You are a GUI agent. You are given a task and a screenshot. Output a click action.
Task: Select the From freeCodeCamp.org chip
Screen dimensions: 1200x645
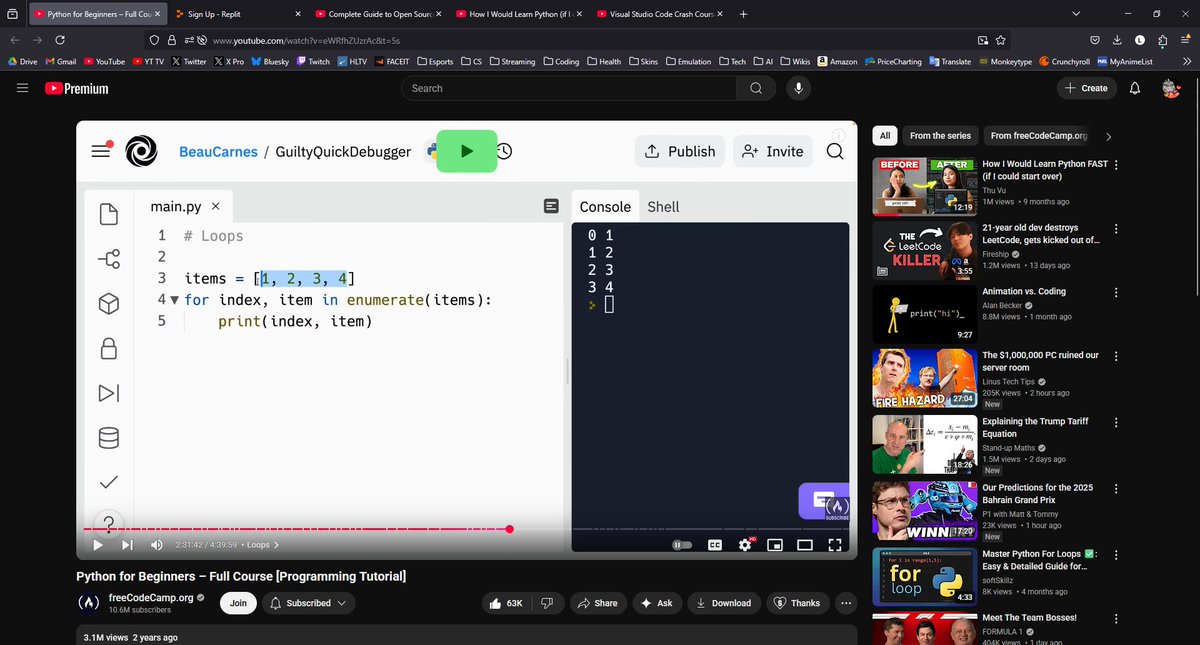[1038, 135]
